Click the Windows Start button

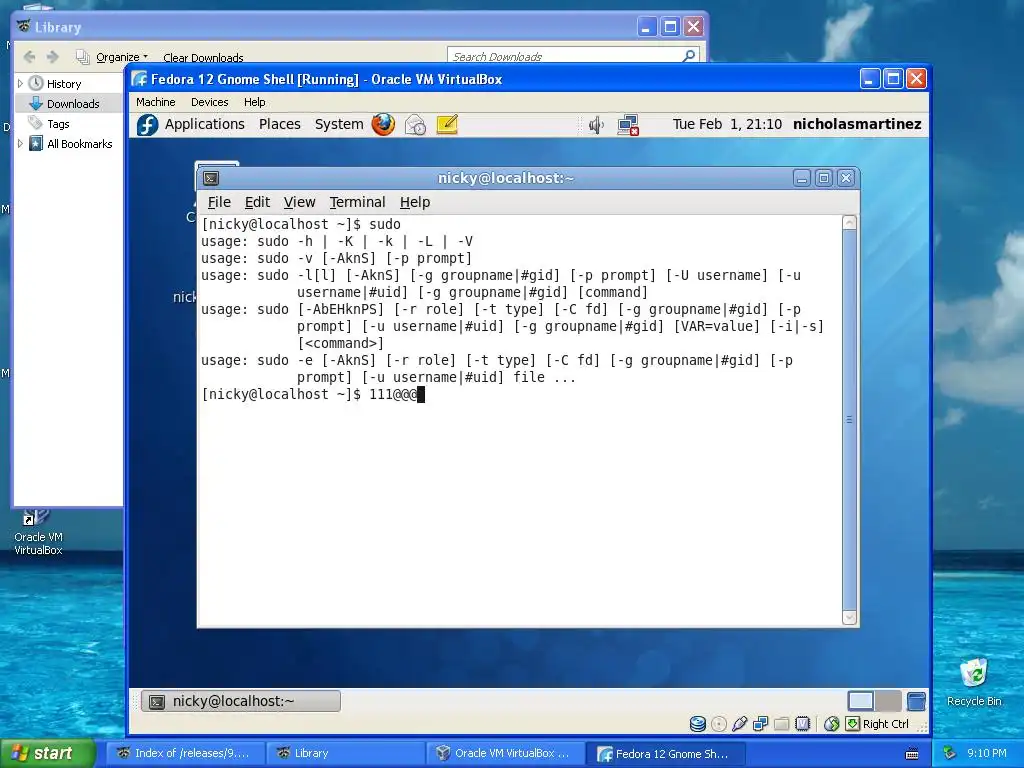48,753
